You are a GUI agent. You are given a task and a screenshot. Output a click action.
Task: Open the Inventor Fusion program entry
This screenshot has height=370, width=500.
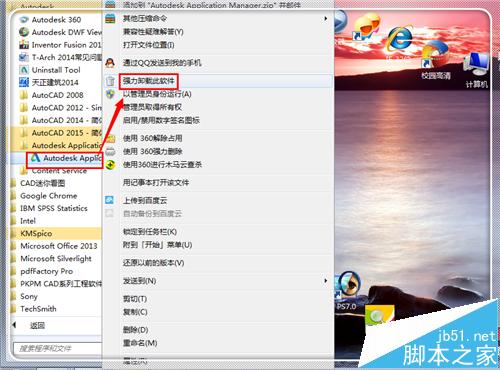[60, 45]
